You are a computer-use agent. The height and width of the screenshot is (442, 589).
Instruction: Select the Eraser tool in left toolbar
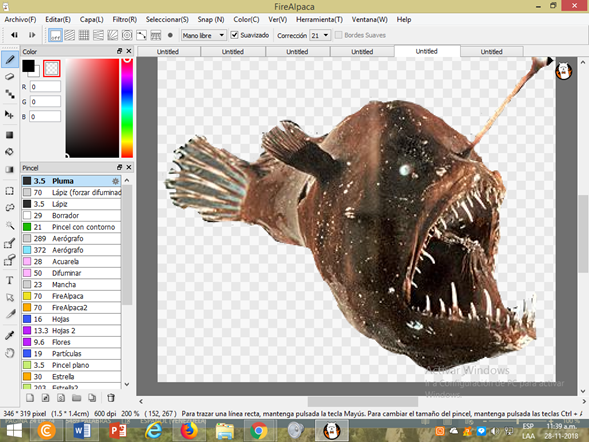coord(10,77)
